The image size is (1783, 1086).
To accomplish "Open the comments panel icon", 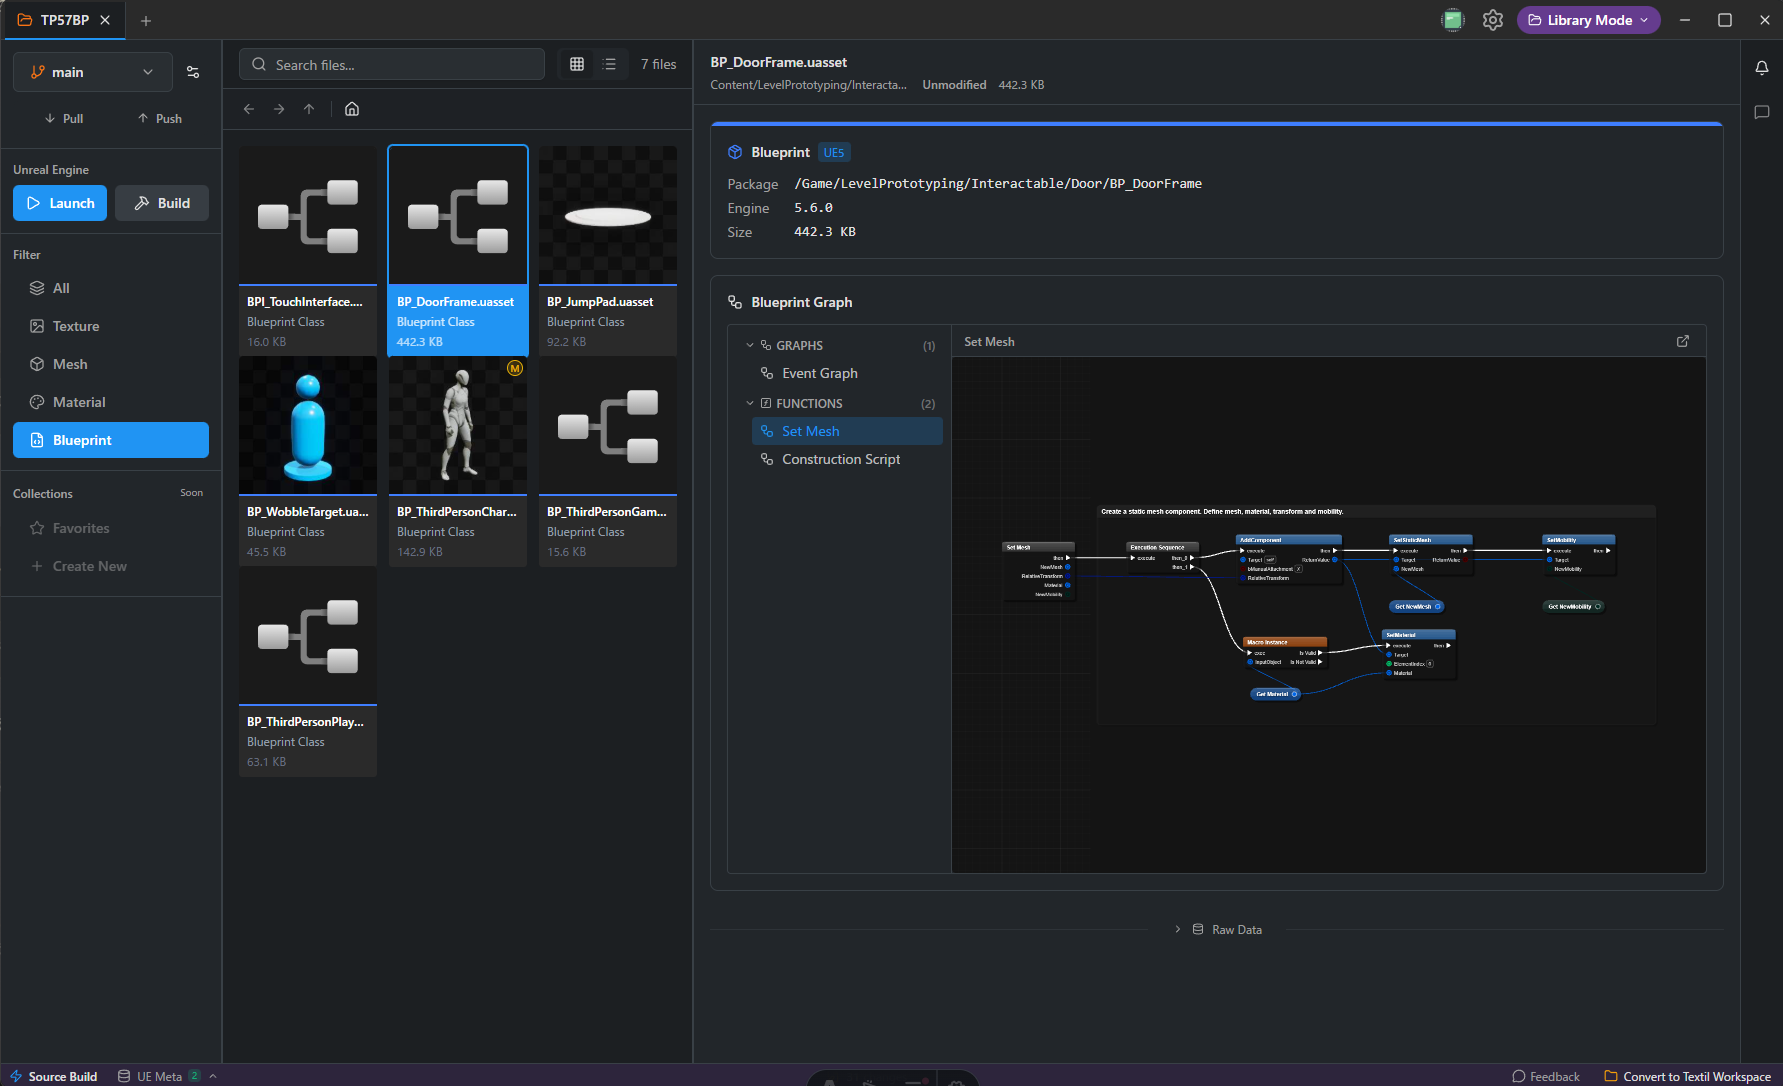I will [1761, 112].
